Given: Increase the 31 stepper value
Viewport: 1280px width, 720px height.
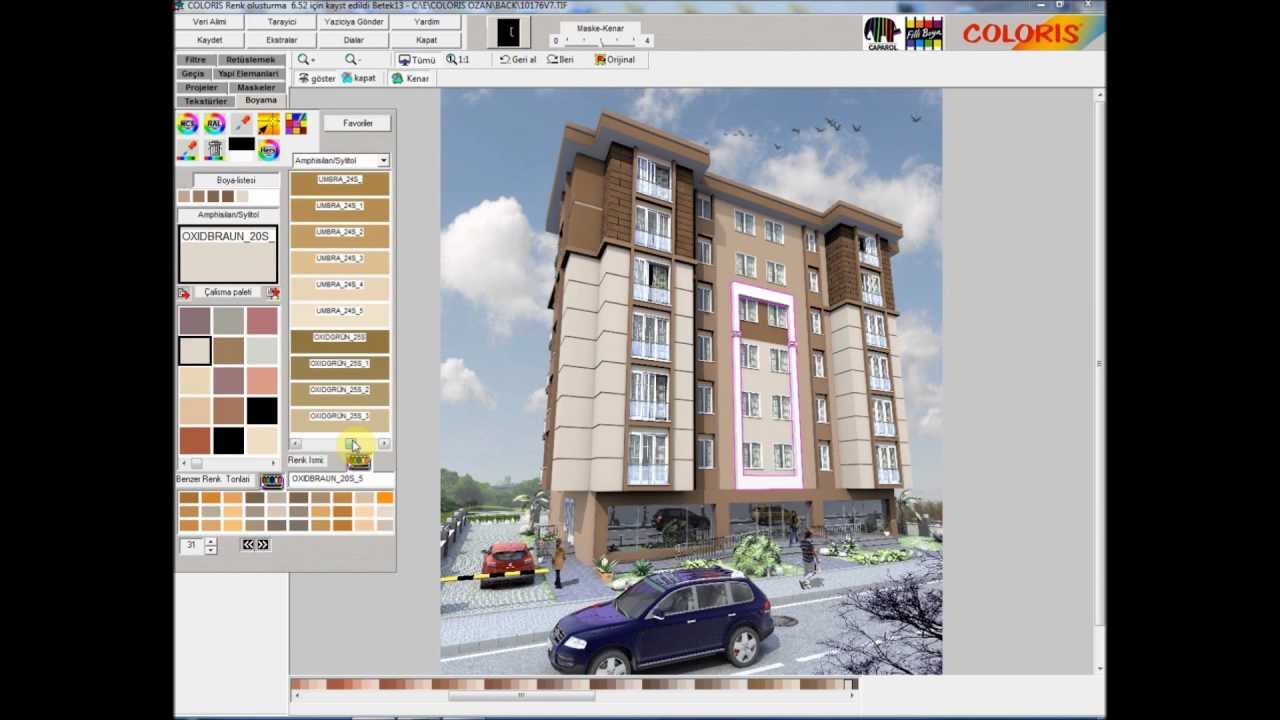Looking at the screenshot, I should (x=210, y=541).
